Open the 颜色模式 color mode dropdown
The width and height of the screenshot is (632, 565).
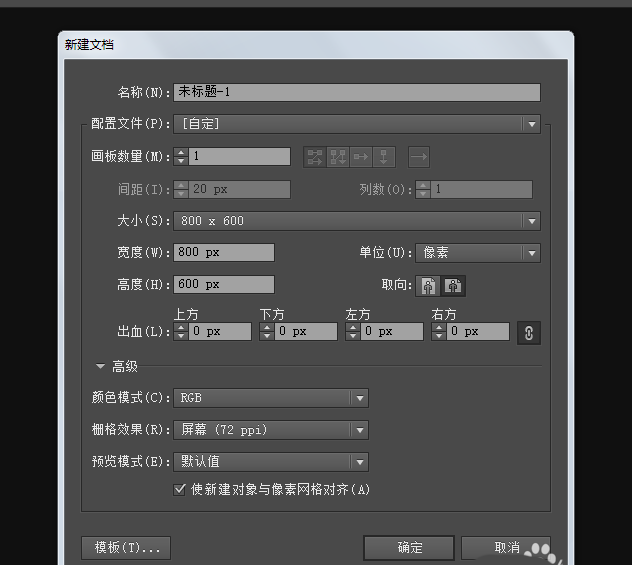(271, 398)
